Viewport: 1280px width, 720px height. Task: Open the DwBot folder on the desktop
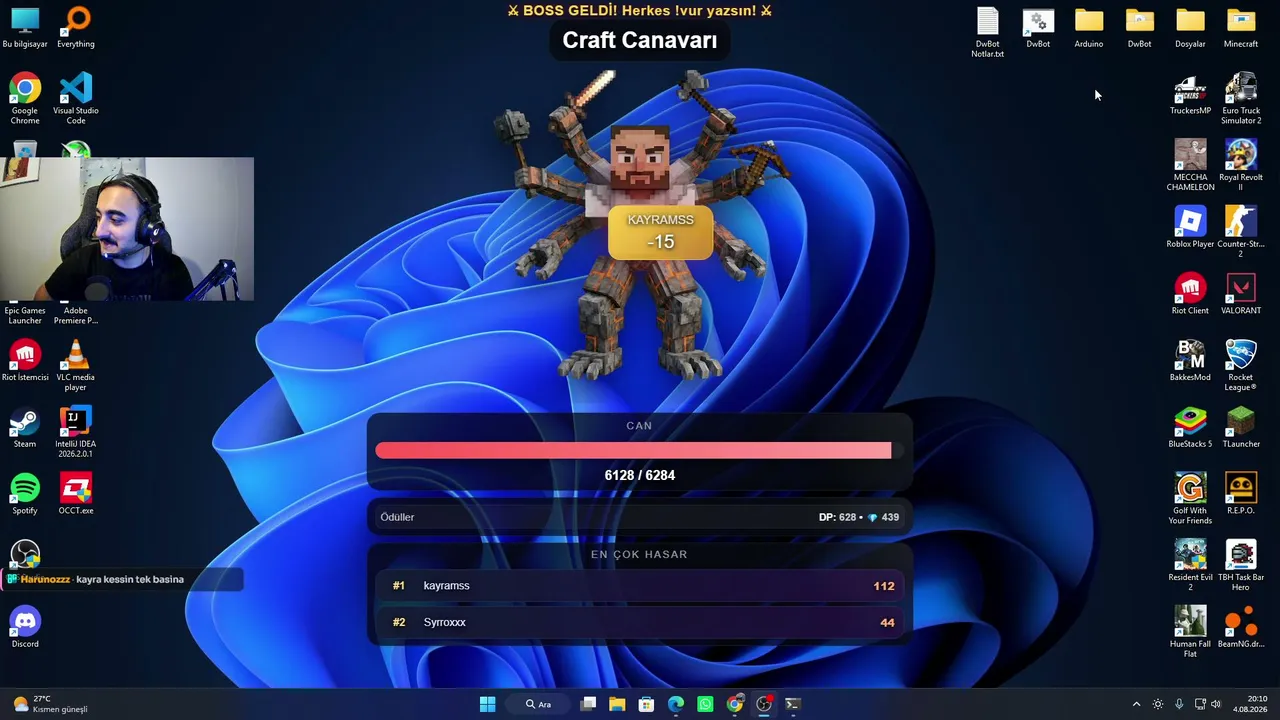coord(1139,27)
